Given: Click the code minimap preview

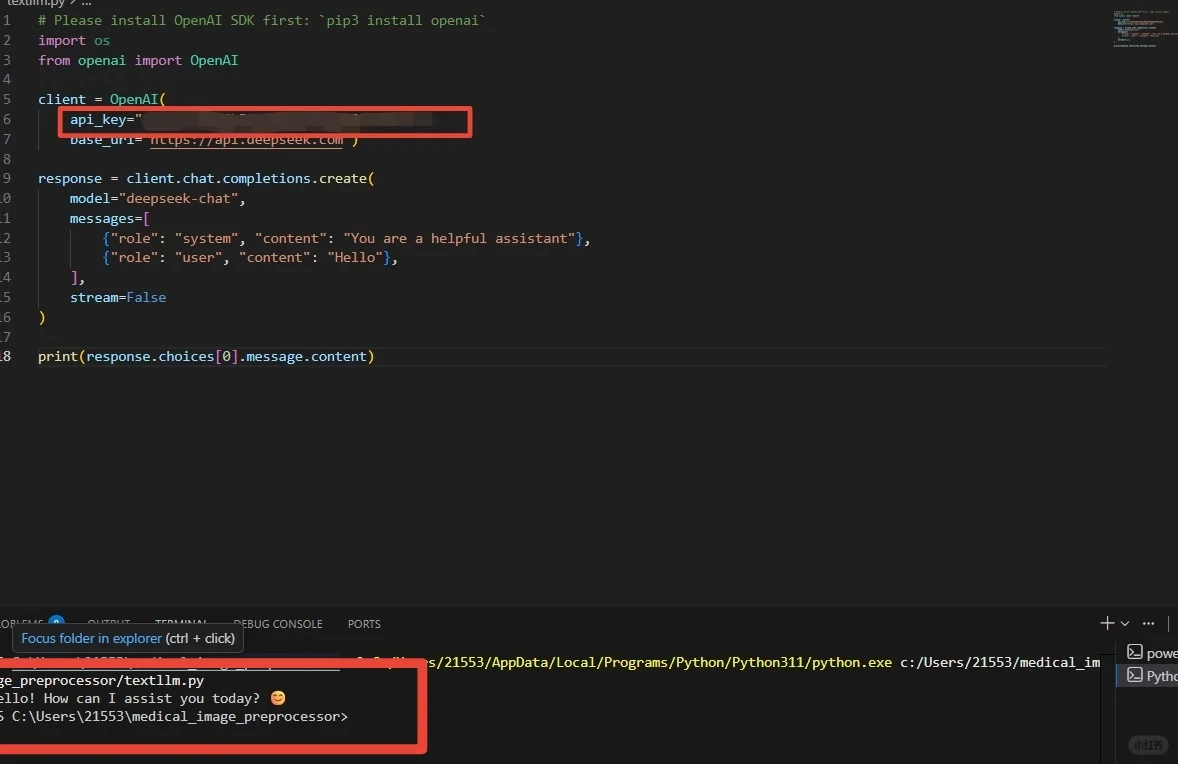Looking at the screenshot, I should [1140, 28].
